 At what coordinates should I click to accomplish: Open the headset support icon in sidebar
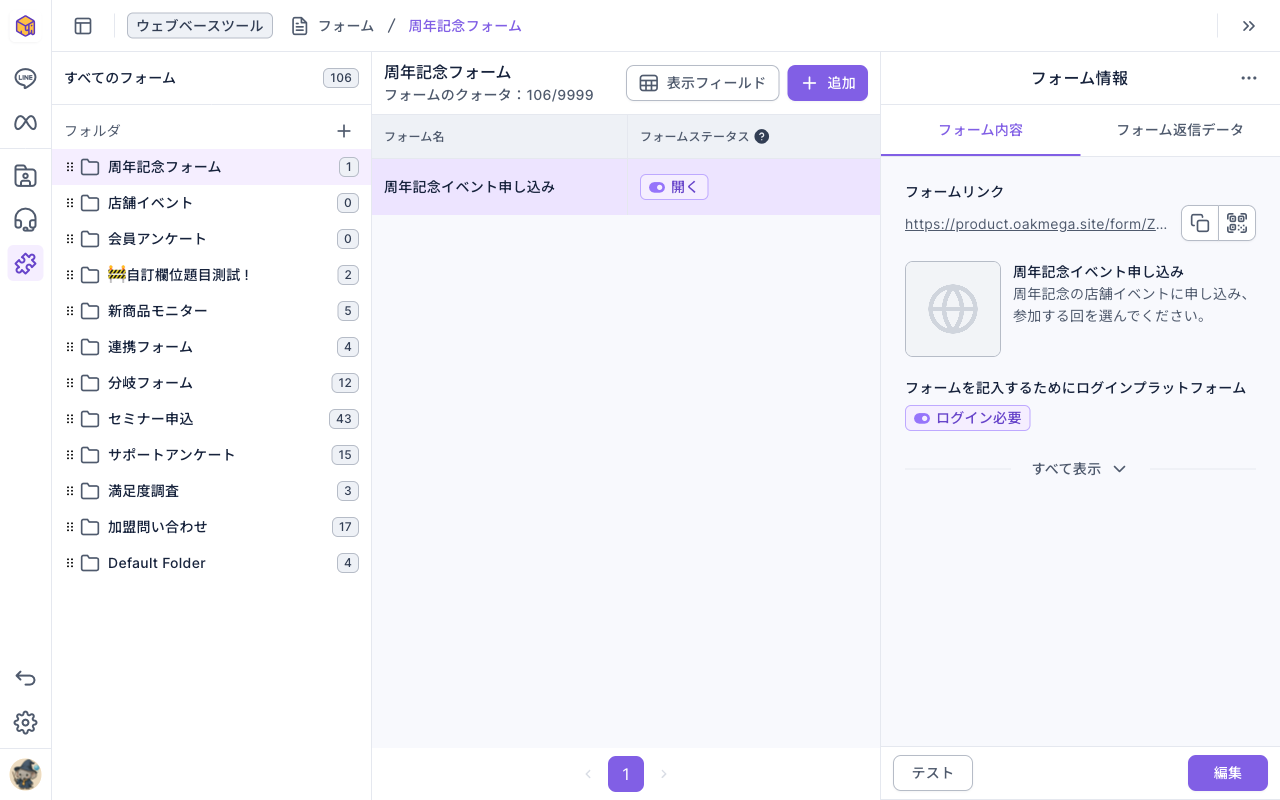[25, 220]
